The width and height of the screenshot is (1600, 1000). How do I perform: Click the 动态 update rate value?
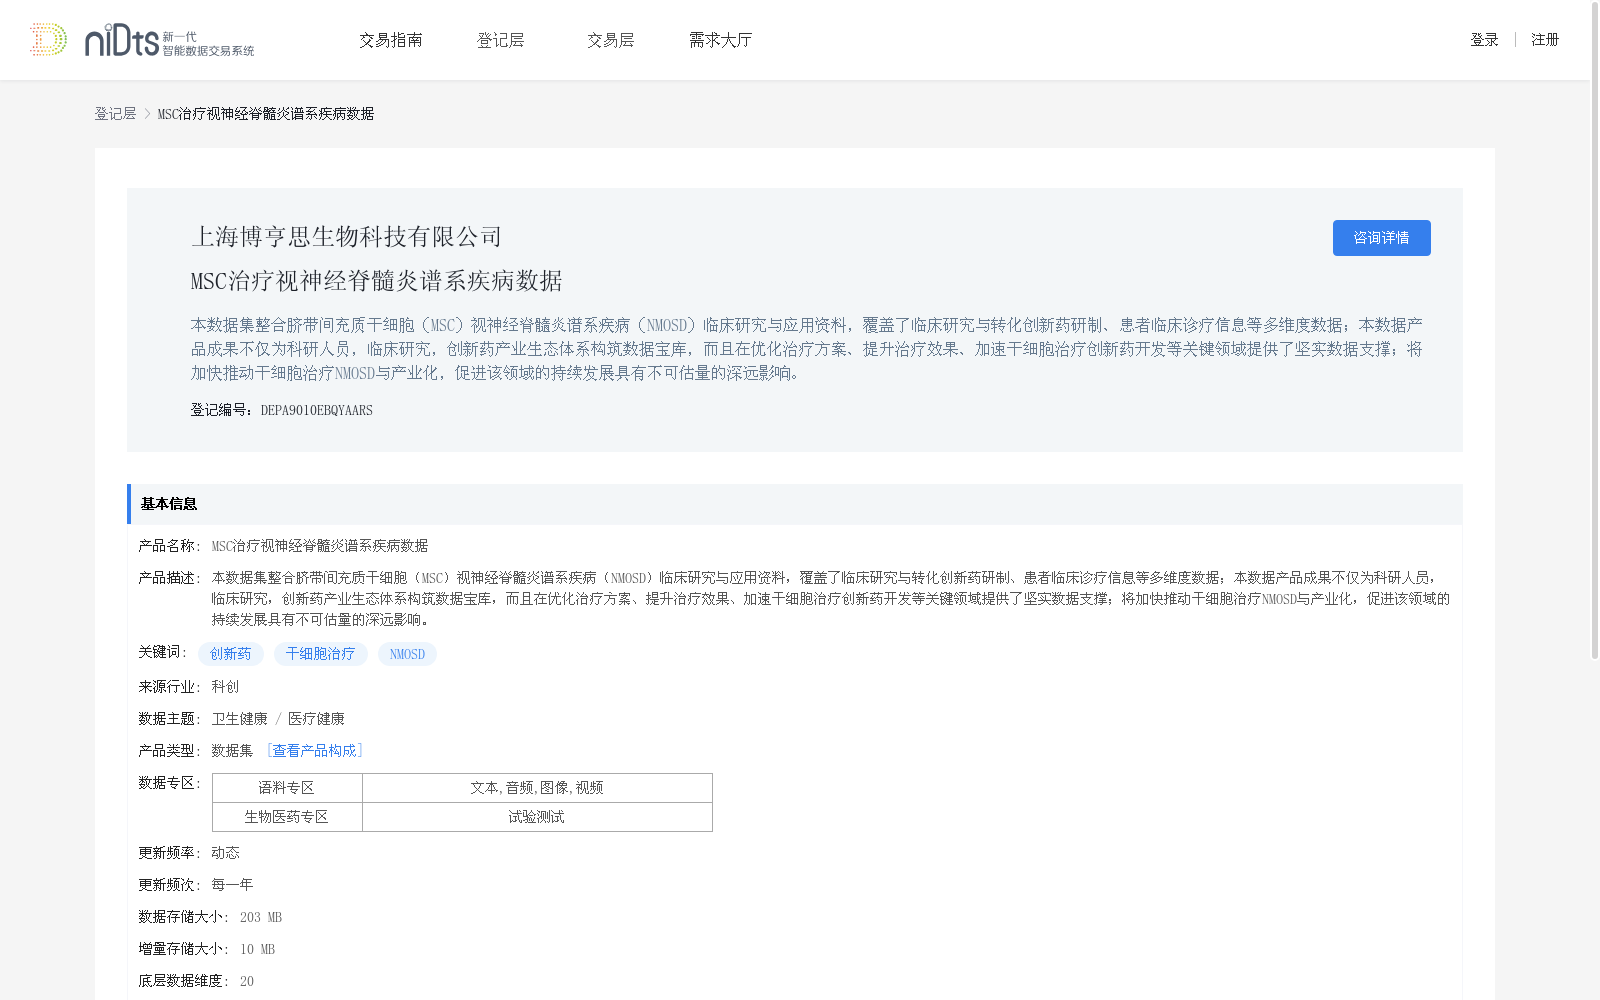click(x=225, y=853)
